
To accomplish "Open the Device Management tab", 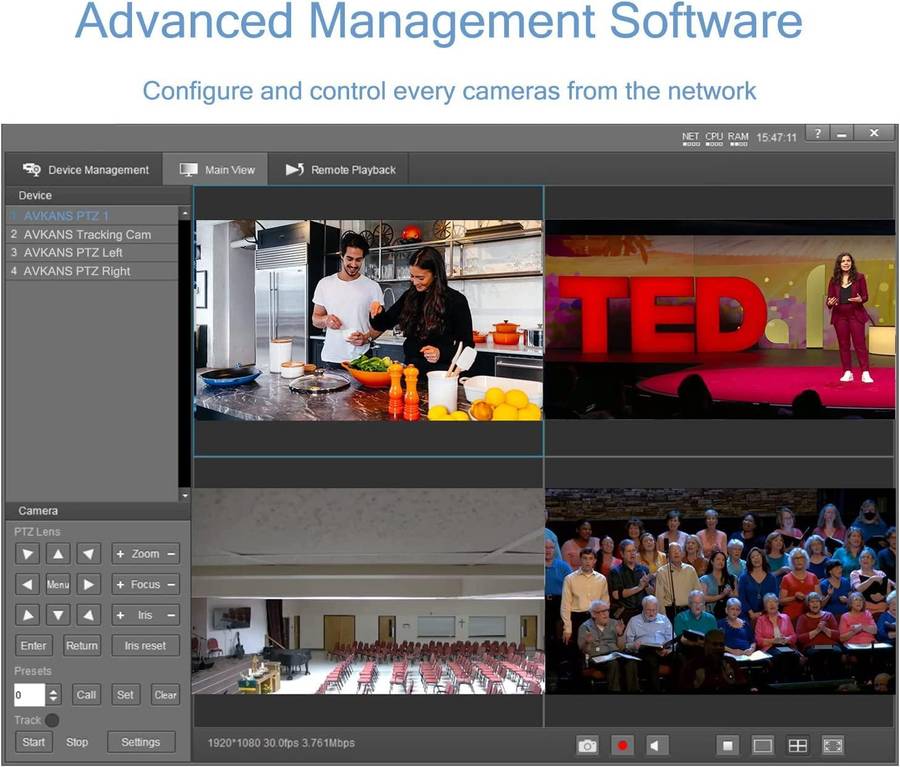I will 87,170.
